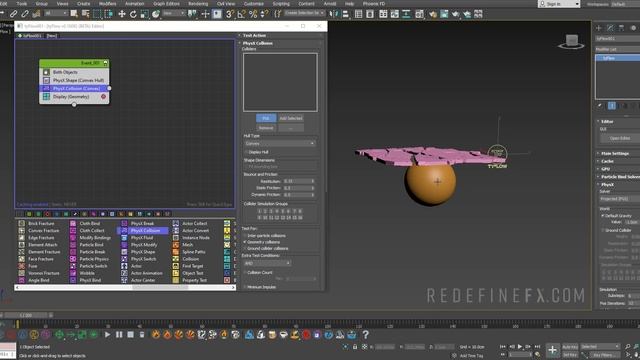This screenshot has width=640, height=360.
Task: Toggle the Collision Count checkbox
Action: point(245,272)
